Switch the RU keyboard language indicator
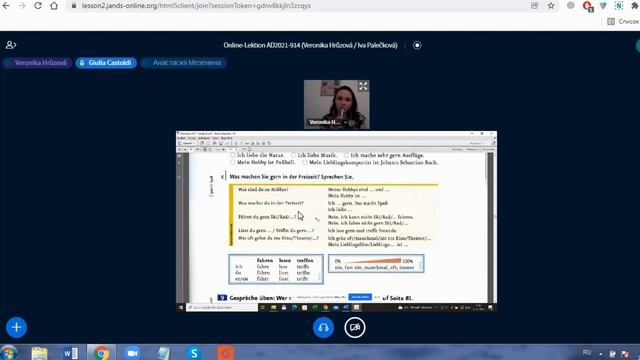Viewport: 640px width, 360px height. click(587, 353)
